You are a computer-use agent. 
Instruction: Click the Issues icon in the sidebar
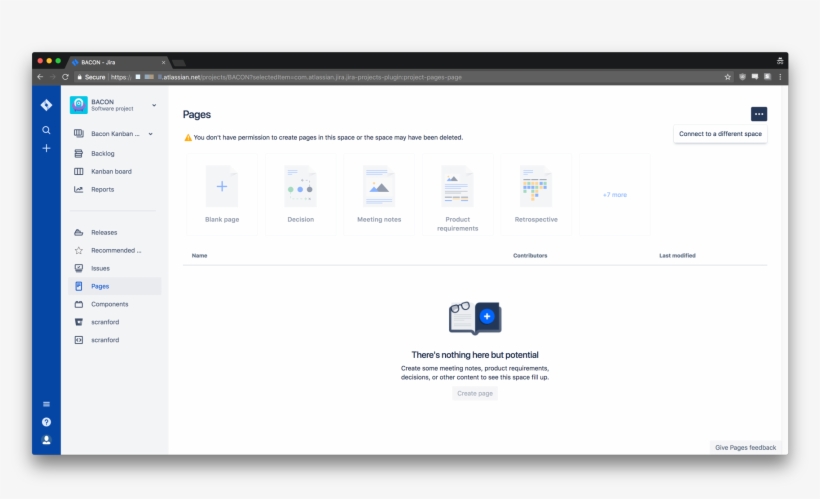point(78,268)
